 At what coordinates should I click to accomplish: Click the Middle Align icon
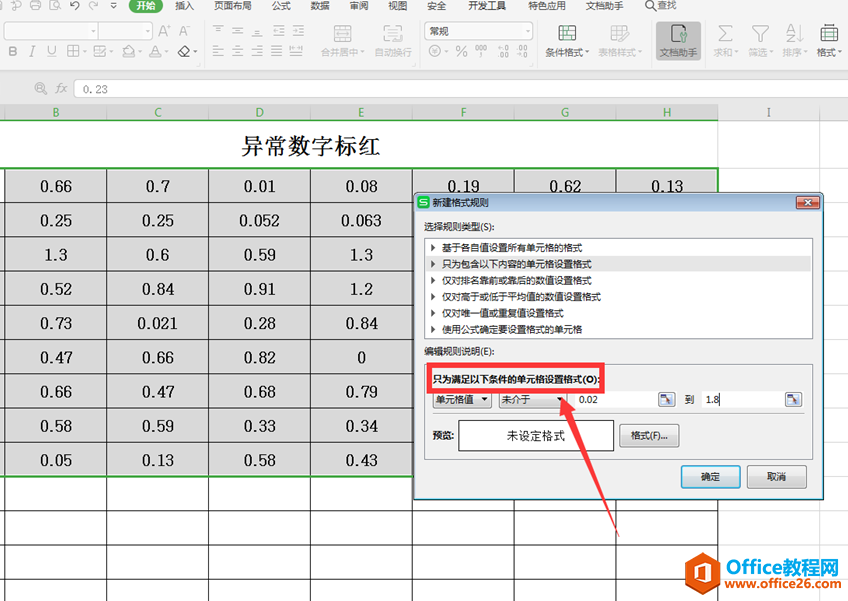pos(237,30)
